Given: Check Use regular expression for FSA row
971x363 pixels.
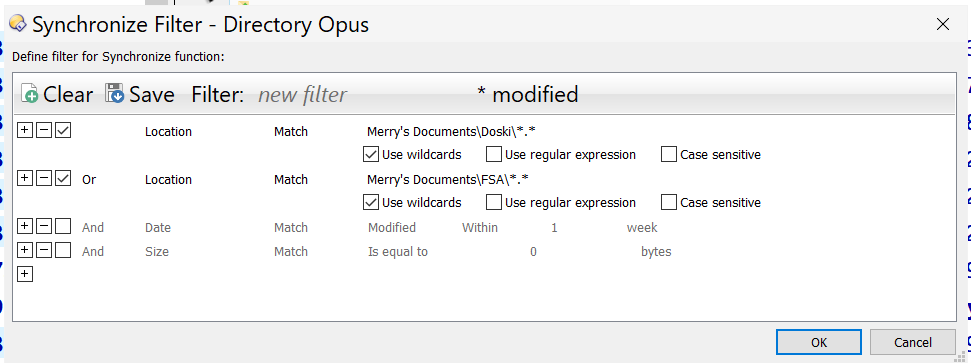Looking at the screenshot, I should tap(494, 203).
